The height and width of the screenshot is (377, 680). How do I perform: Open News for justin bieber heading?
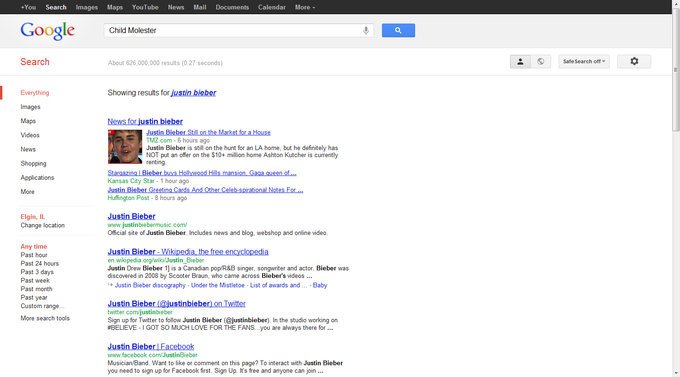click(x=145, y=121)
